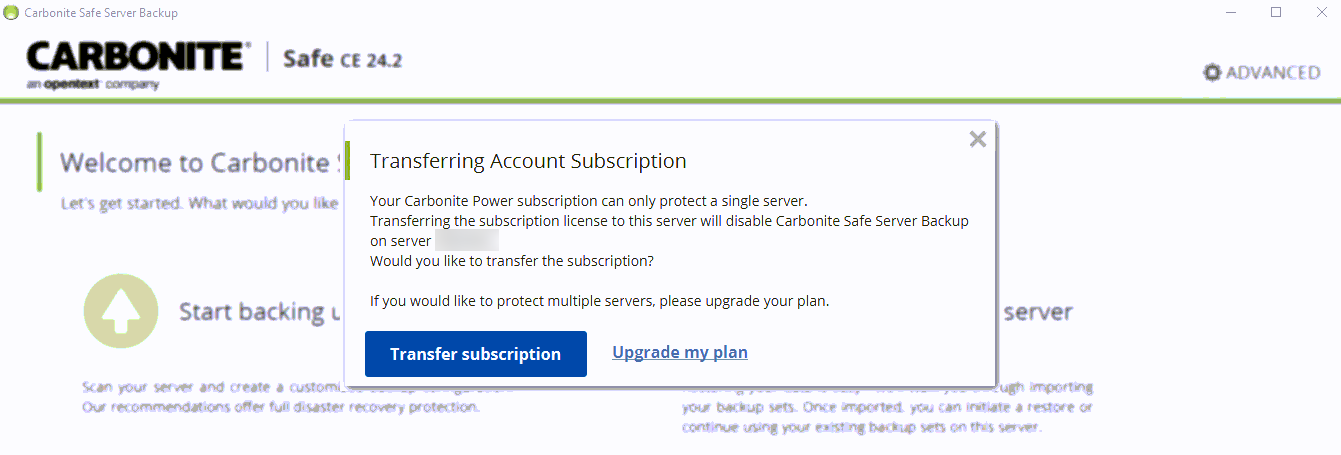Select the Start backing up heading
This screenshot has height=455, width=1341.
(252, 312)
